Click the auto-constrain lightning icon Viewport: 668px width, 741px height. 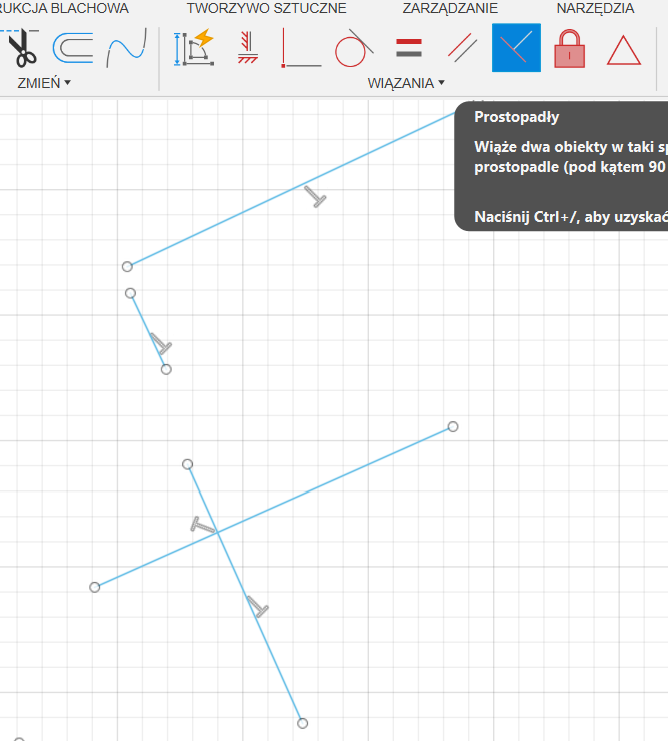[195, 47]
